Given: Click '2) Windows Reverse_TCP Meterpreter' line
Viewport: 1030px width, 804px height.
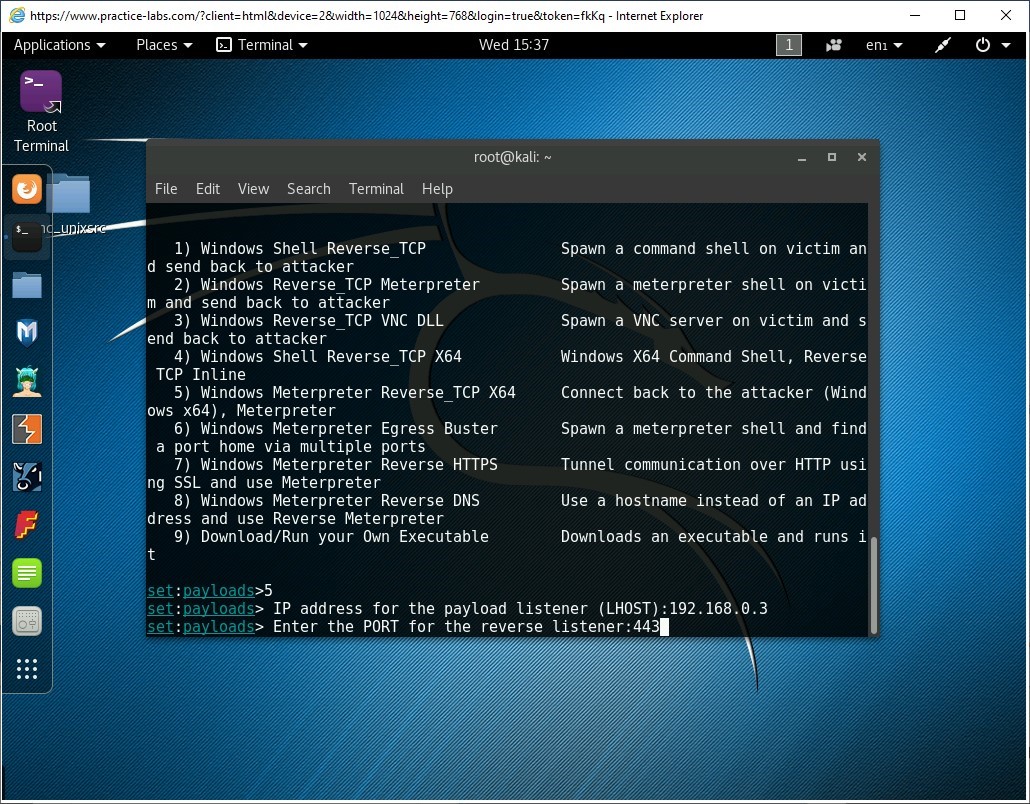Looking at the screenshot, I should click(326, 284).
